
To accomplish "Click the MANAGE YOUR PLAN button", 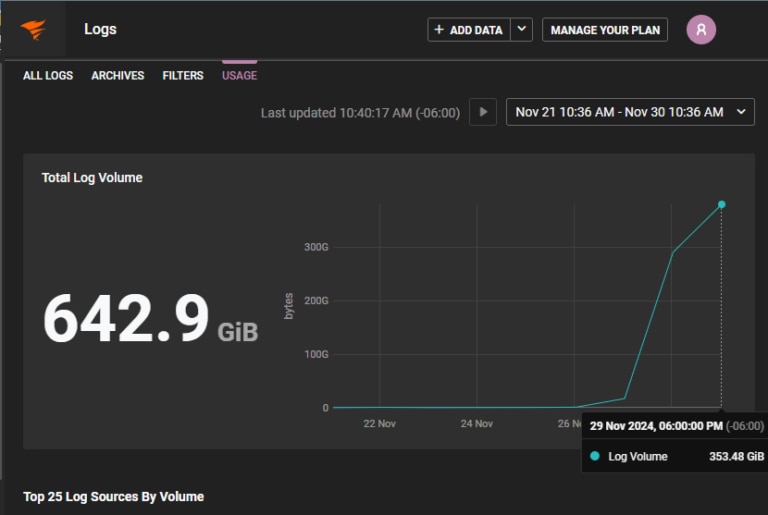I will (605, 30).
